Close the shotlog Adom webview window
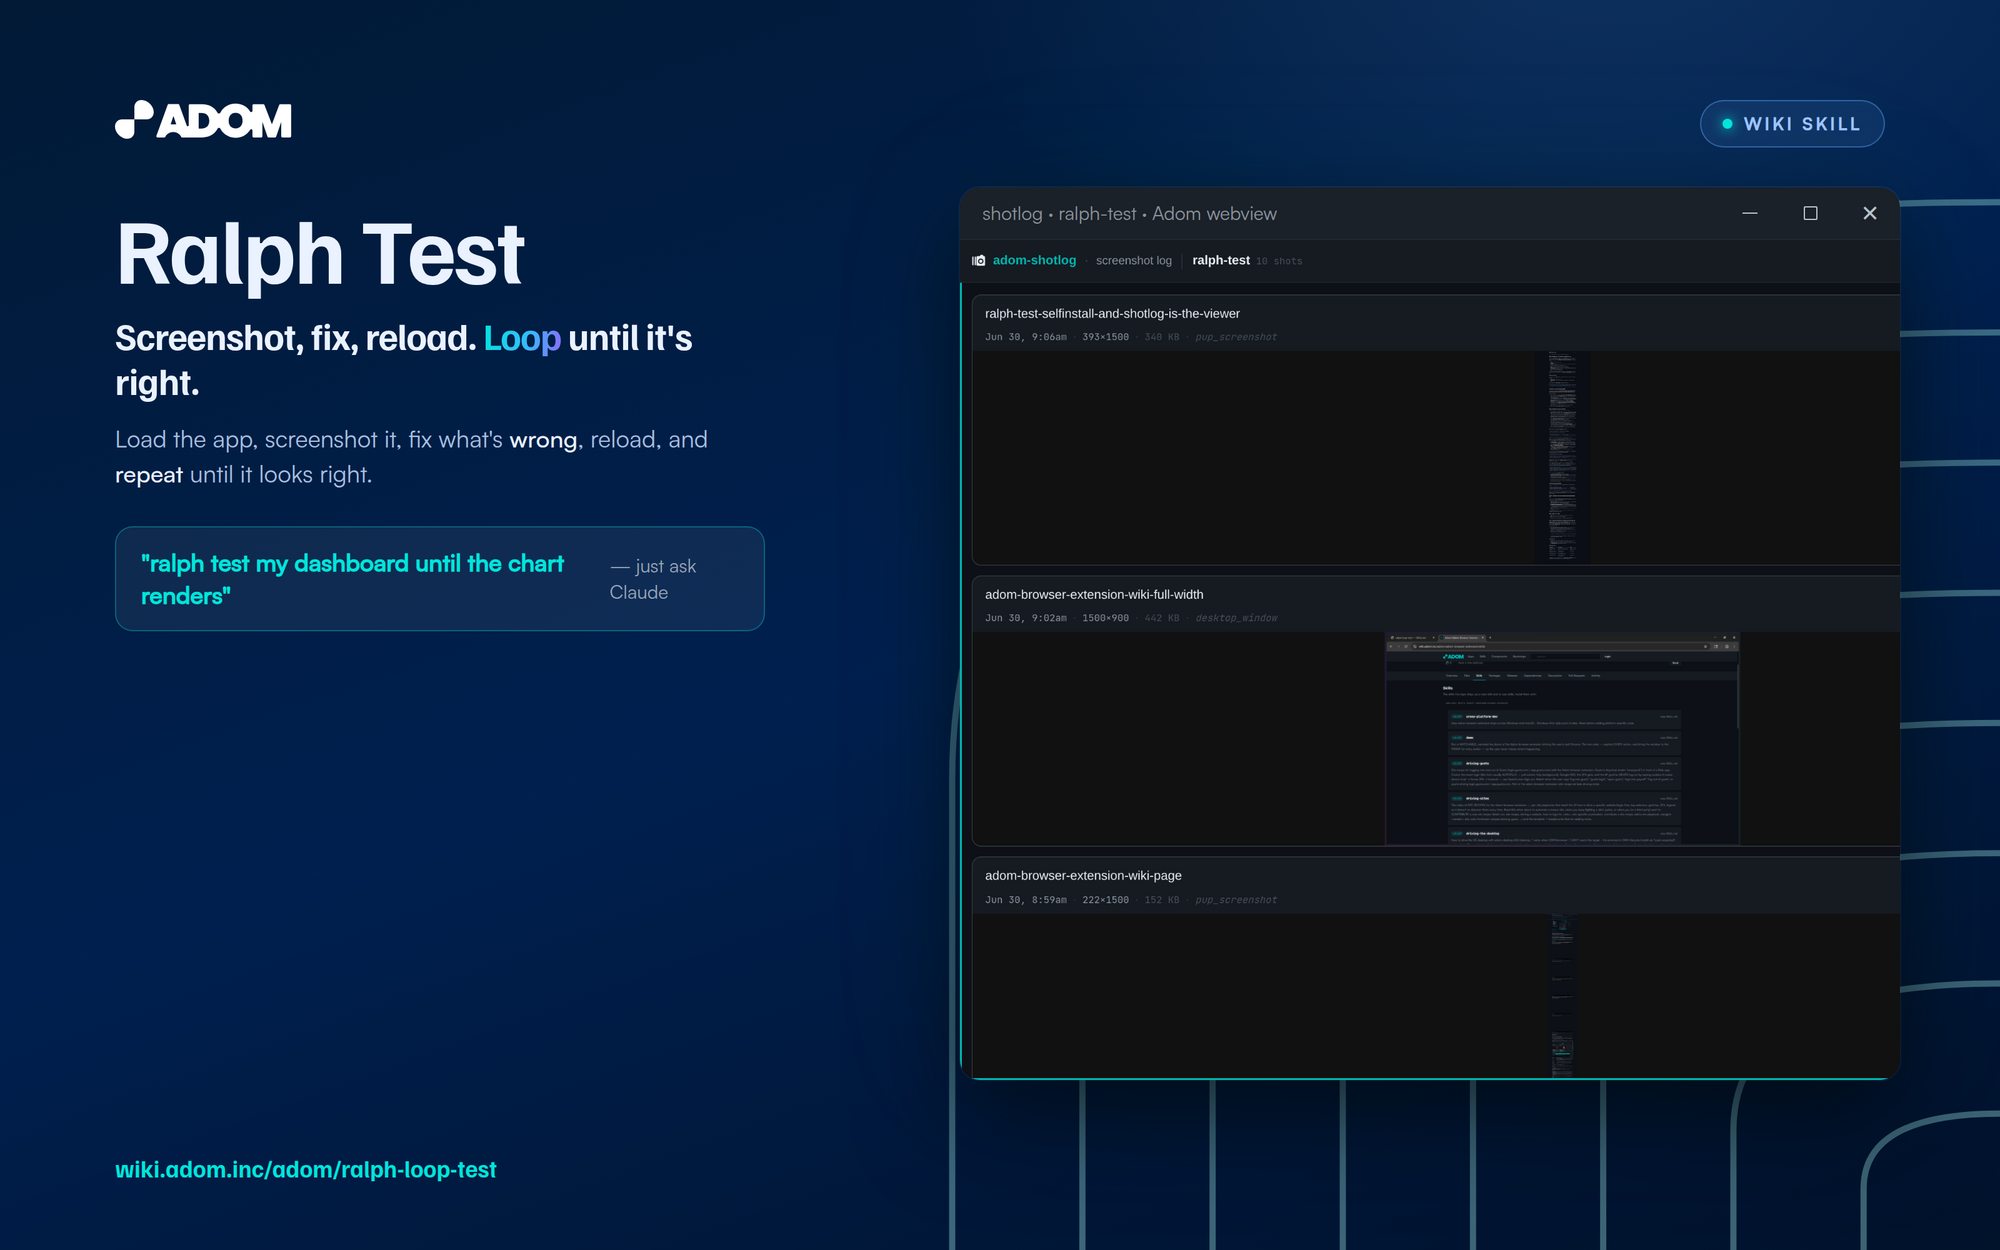The image size is (2000, 1250). 1870,213
